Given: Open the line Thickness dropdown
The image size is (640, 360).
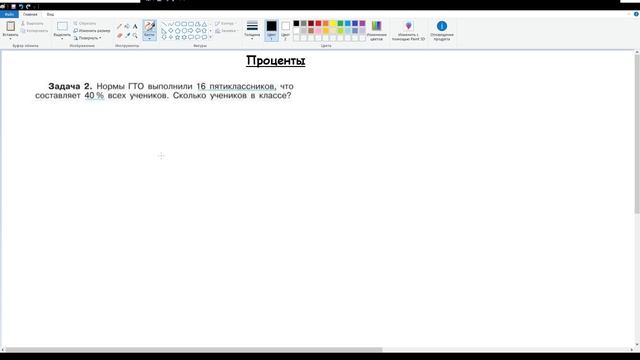Looking at the screenshot, I should (x=252, y=30).
